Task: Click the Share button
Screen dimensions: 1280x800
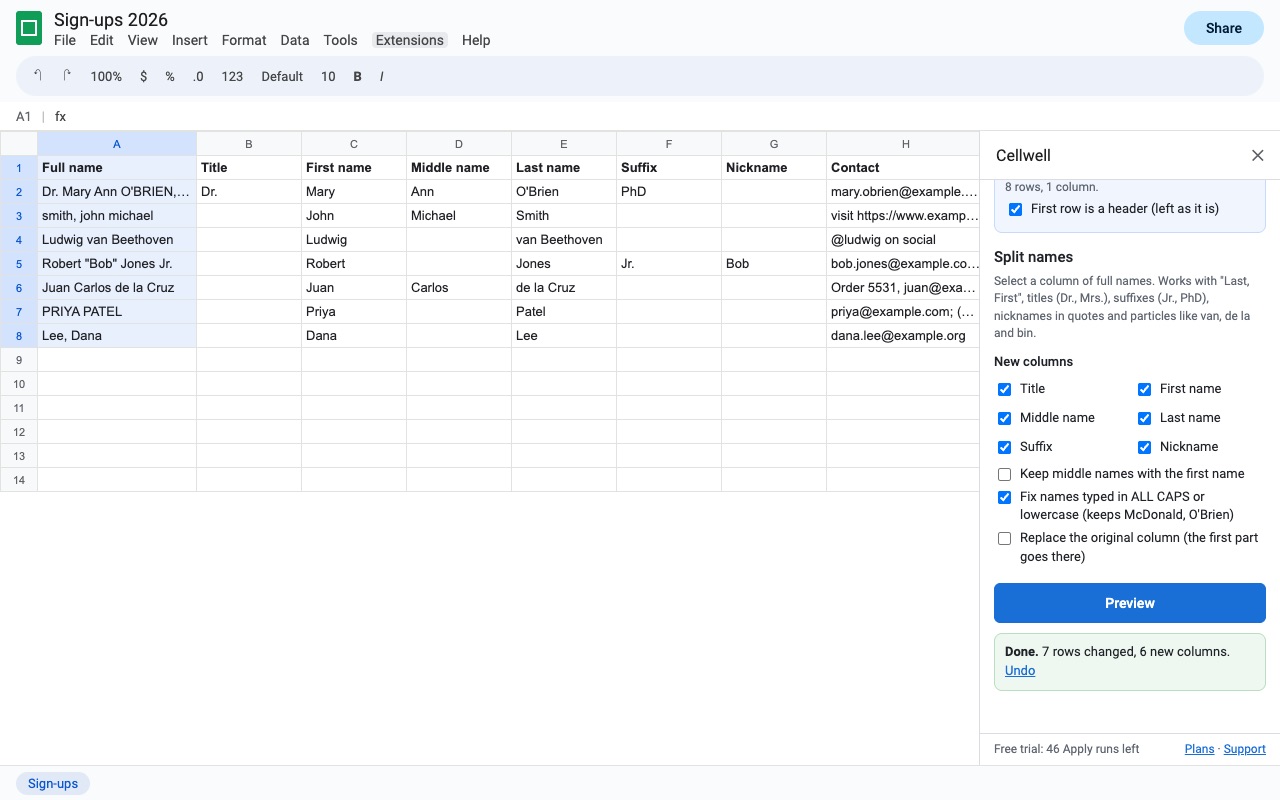Action: pyautogui.click(x=1223, y=28)
